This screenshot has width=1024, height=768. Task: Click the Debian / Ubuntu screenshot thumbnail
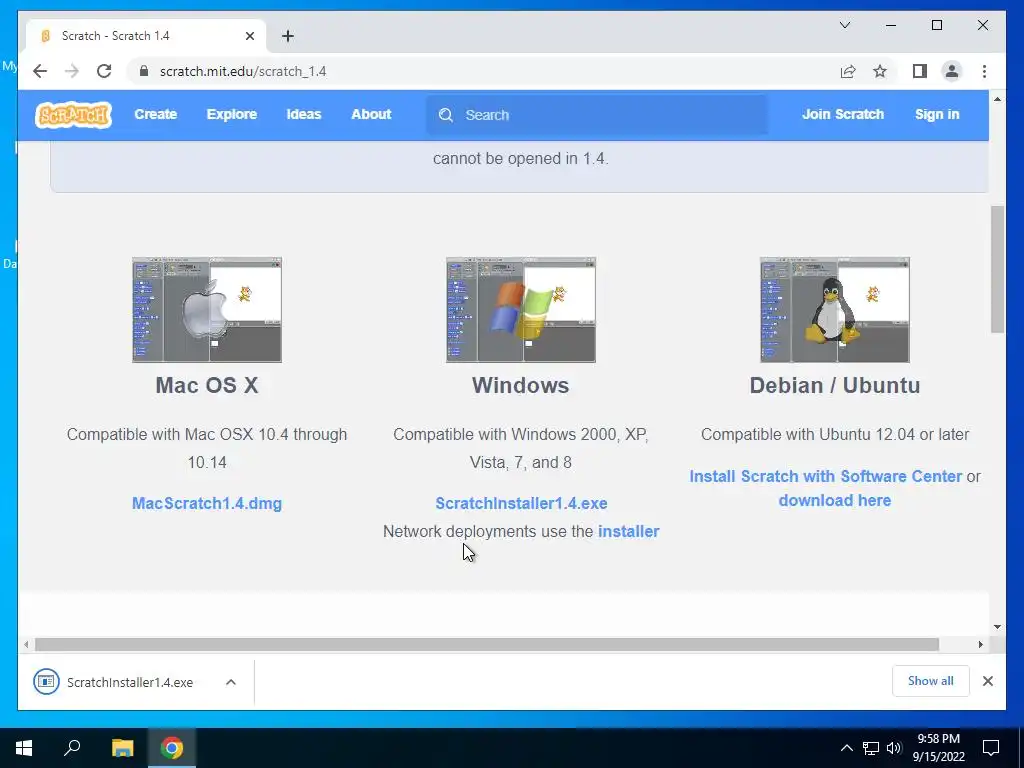(x=835, y=310)
